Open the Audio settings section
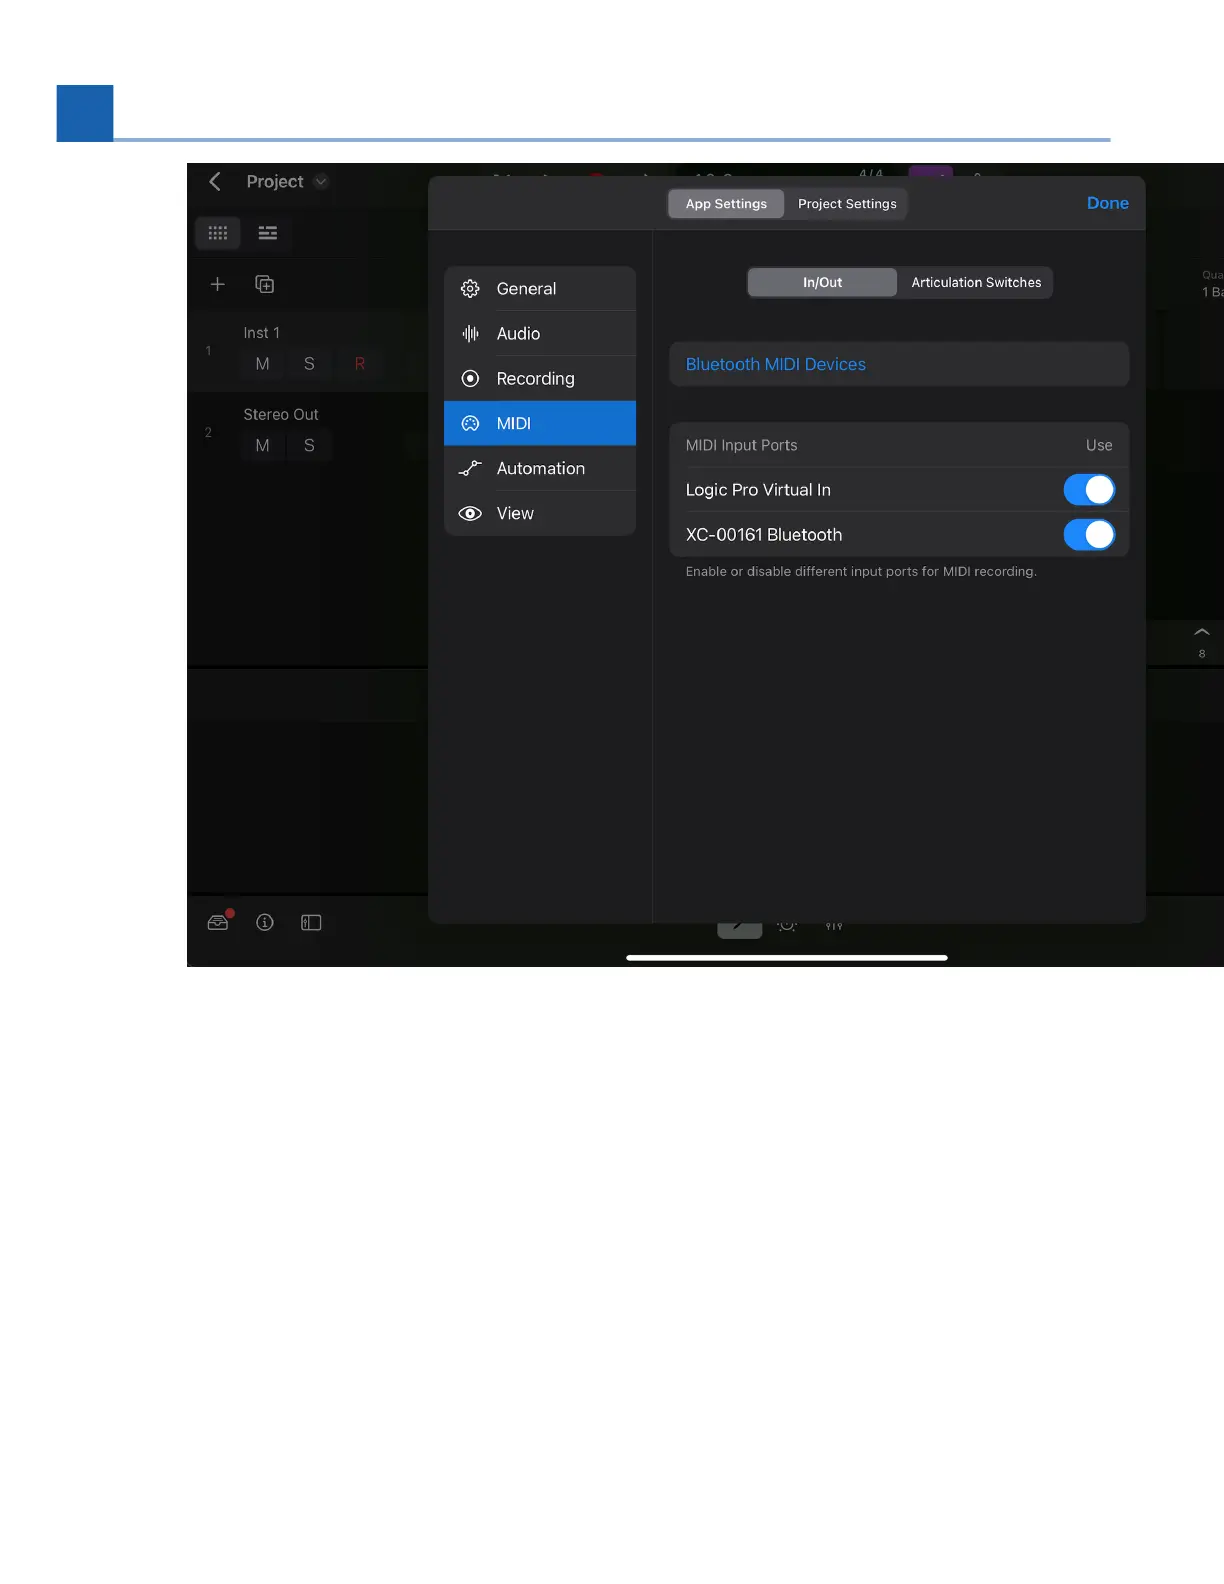The width and height of the screenshot is (1224, 1584). (x=540, y=334)
